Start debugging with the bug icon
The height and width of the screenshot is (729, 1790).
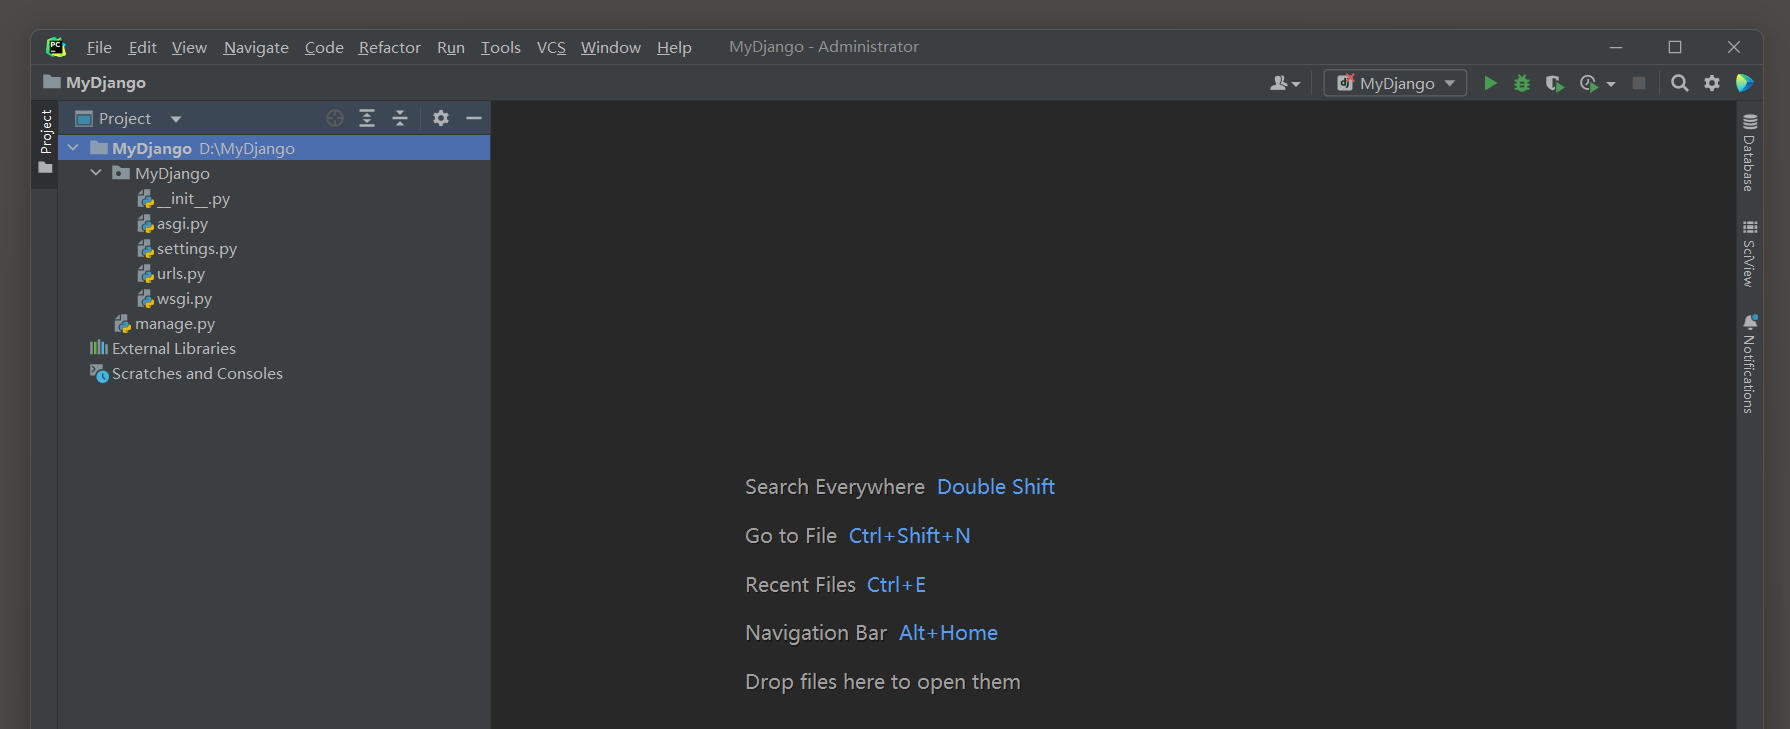[1522, 83]
